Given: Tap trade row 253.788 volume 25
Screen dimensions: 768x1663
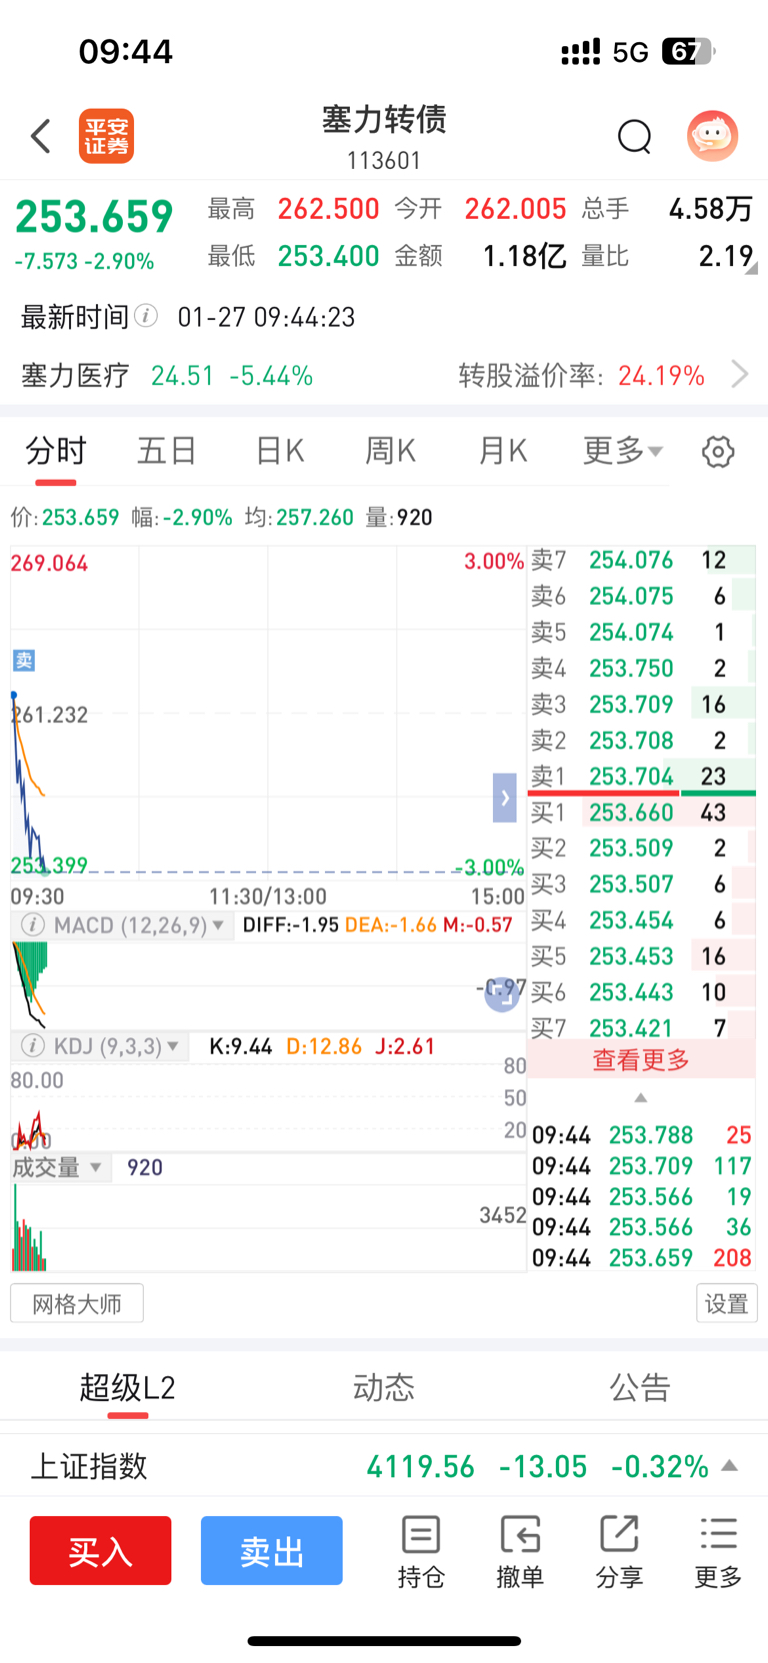Looking at the screenshot, I should point(641,1135).
